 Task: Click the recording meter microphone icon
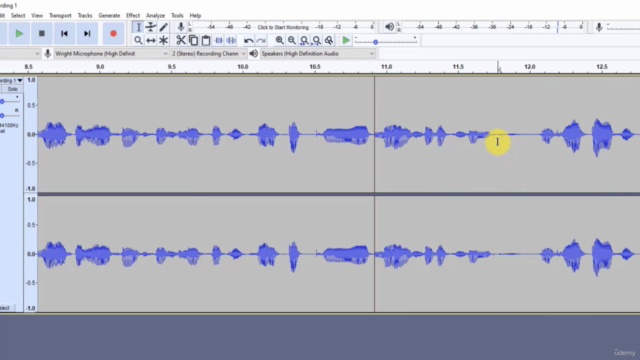pos(181,27)
